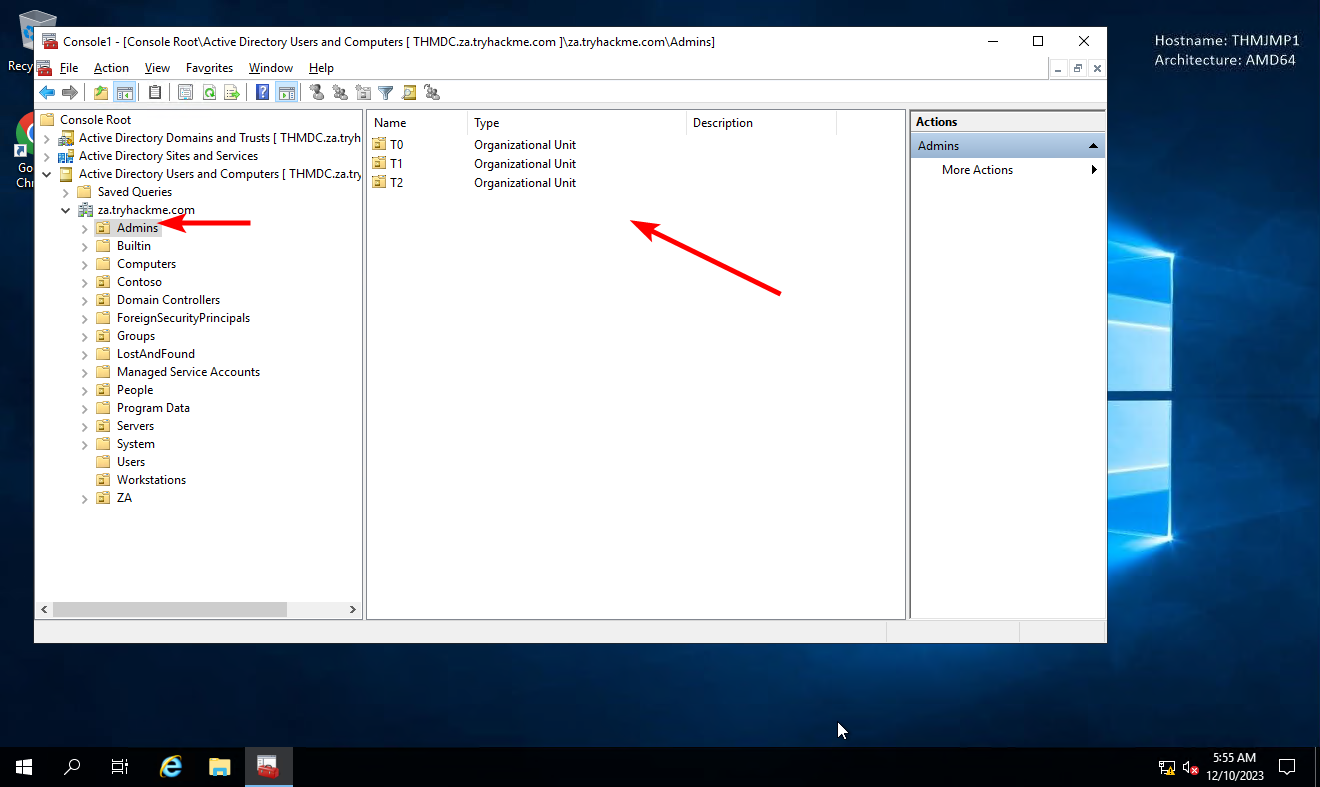The height and width of the screenshot is (787, 1320).
Task: Create new organizational unit via toolbar icon
Action: pos(363,92)
